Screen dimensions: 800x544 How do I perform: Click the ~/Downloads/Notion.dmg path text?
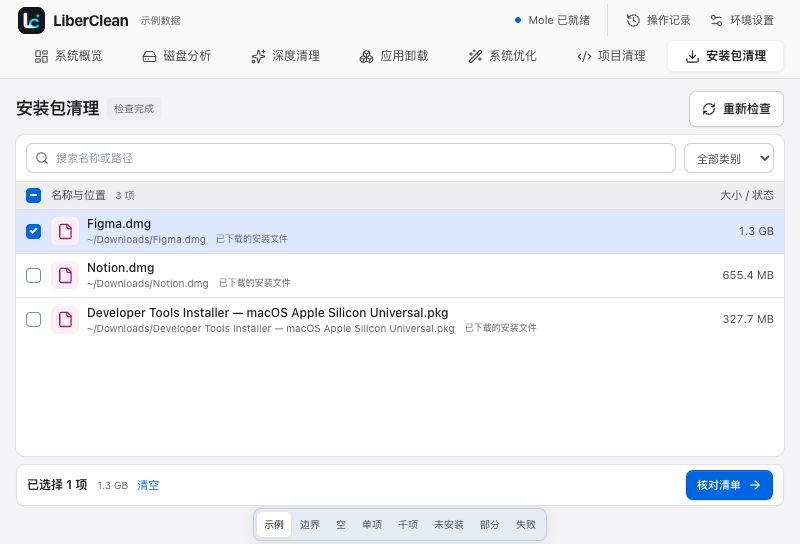148,283
